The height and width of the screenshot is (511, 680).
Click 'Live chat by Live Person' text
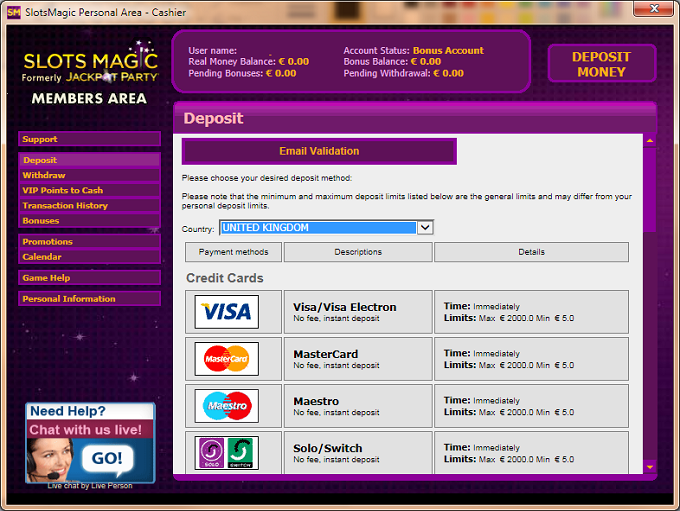tap(90, 486)
